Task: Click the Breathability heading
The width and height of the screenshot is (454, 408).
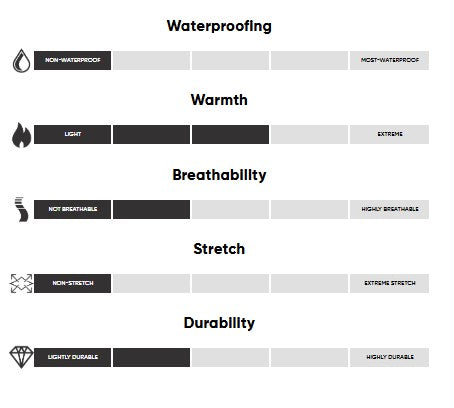Action: 219,175
